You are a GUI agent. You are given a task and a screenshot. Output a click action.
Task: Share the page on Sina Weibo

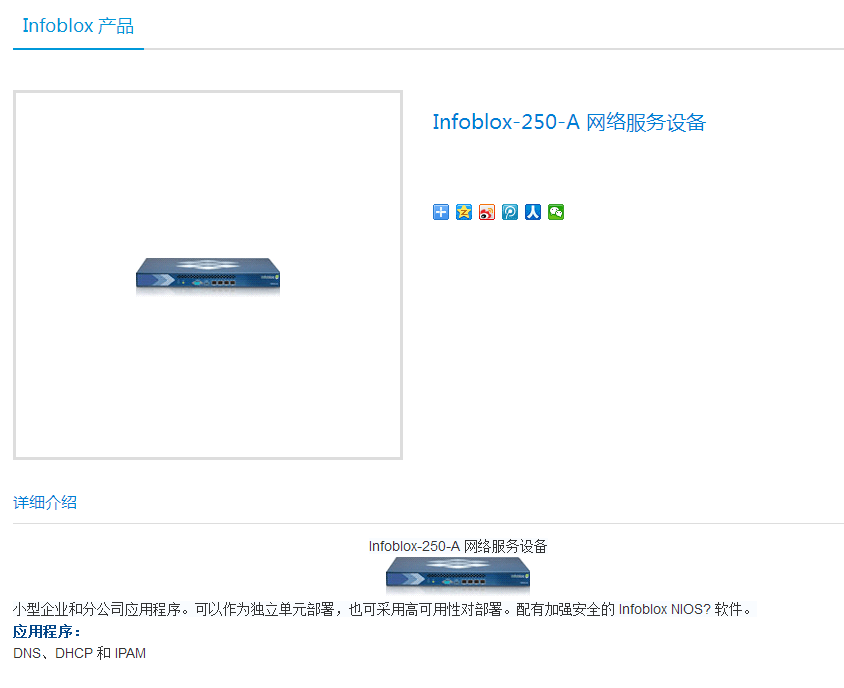(487, 212)
